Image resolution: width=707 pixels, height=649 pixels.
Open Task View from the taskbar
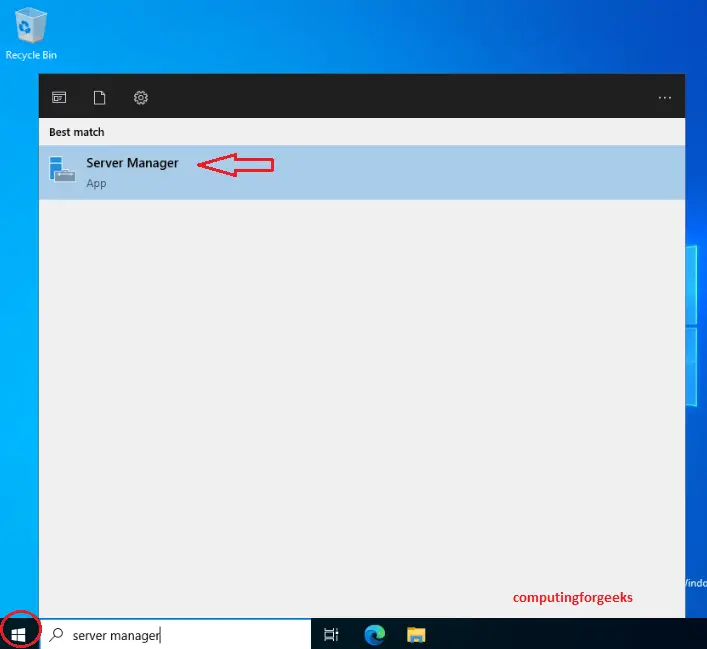331,635
